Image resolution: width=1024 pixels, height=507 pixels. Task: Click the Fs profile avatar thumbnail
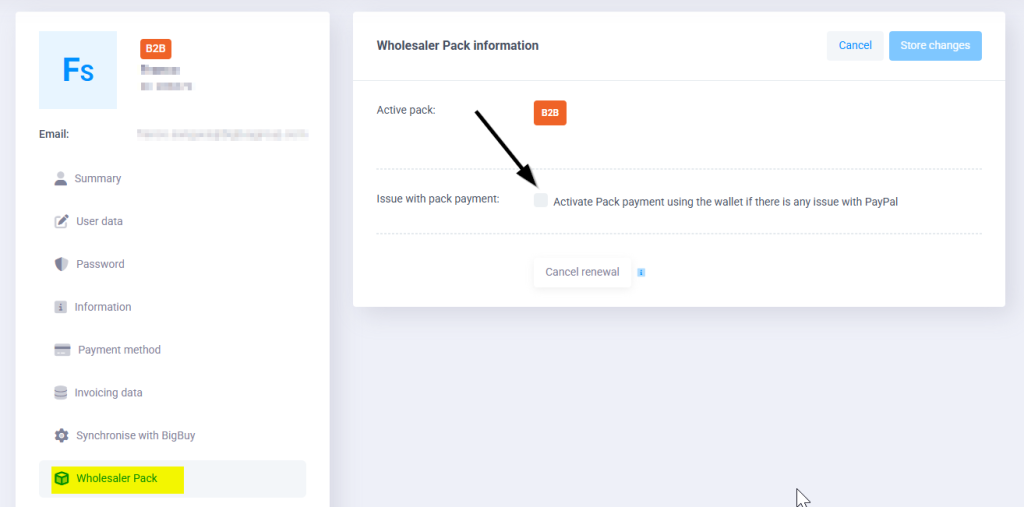tap(78, 70)
